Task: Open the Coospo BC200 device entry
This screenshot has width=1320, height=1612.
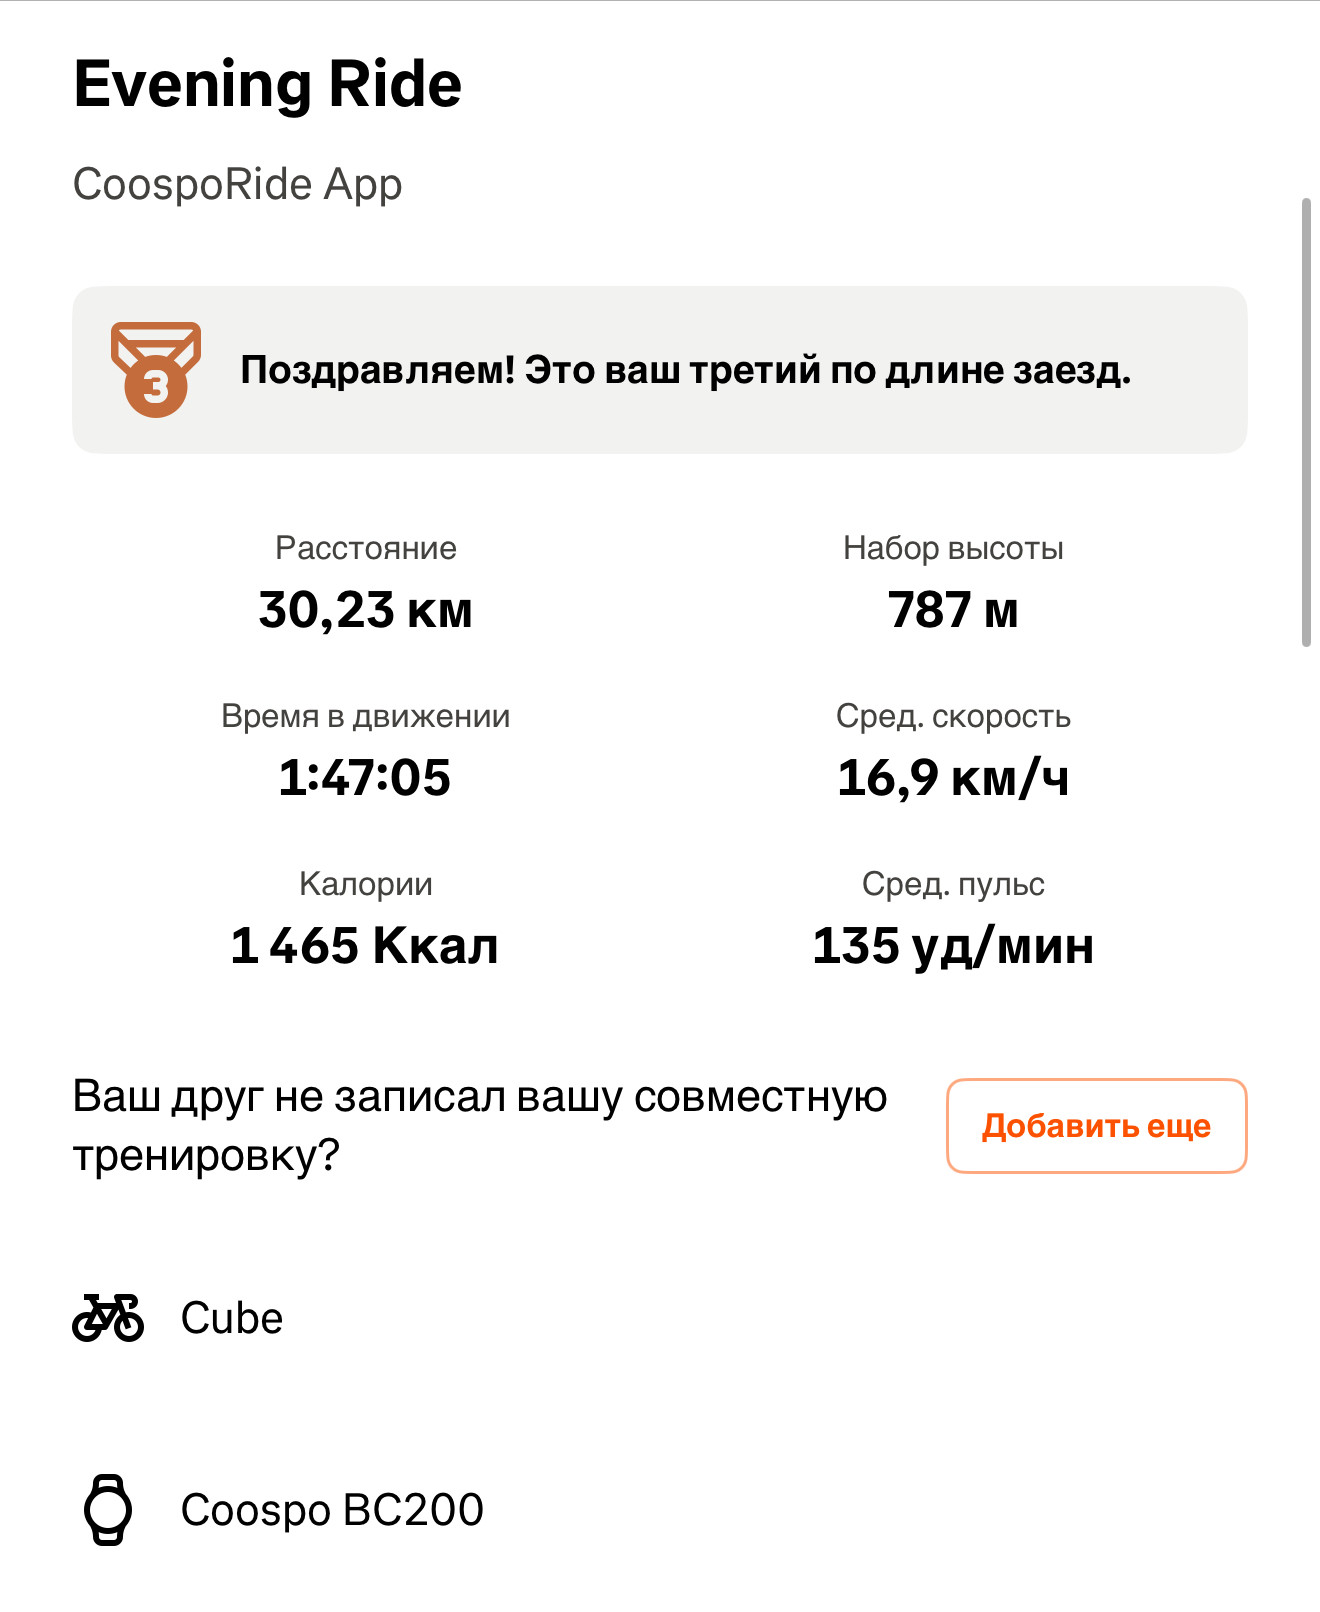Action: (x=332, y=1510)
